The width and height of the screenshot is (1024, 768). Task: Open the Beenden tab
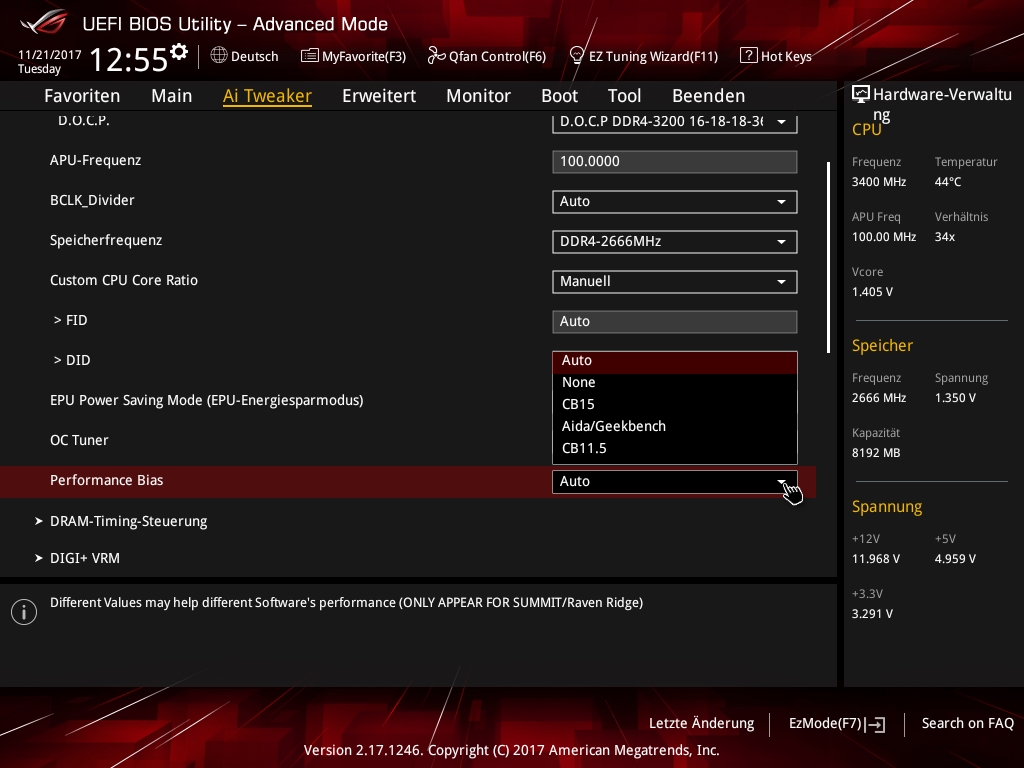pos(709,96)
